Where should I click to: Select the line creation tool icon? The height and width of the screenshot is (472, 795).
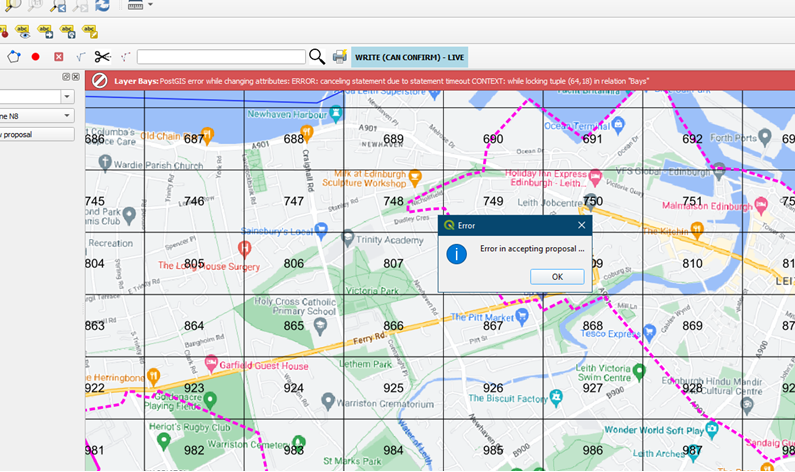80,57
